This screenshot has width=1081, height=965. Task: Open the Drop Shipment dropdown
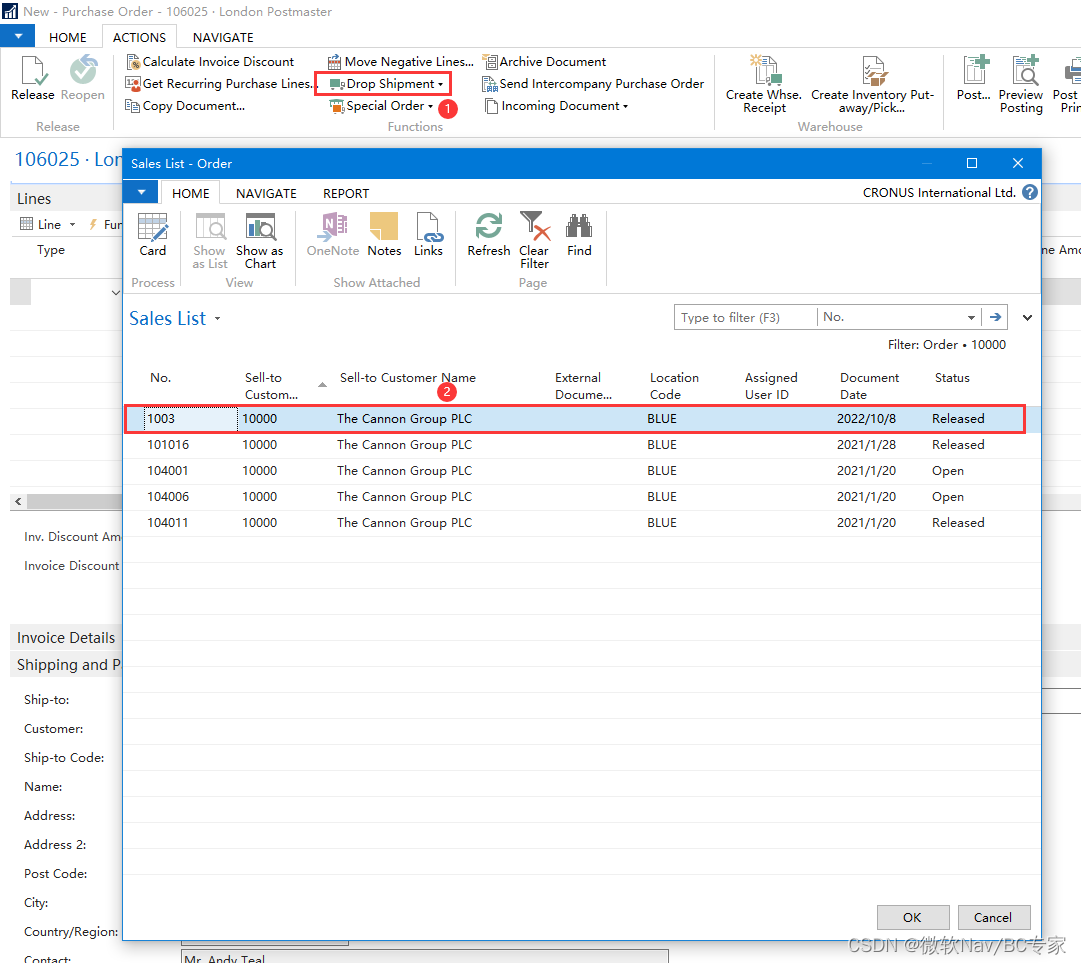[383, 83]
